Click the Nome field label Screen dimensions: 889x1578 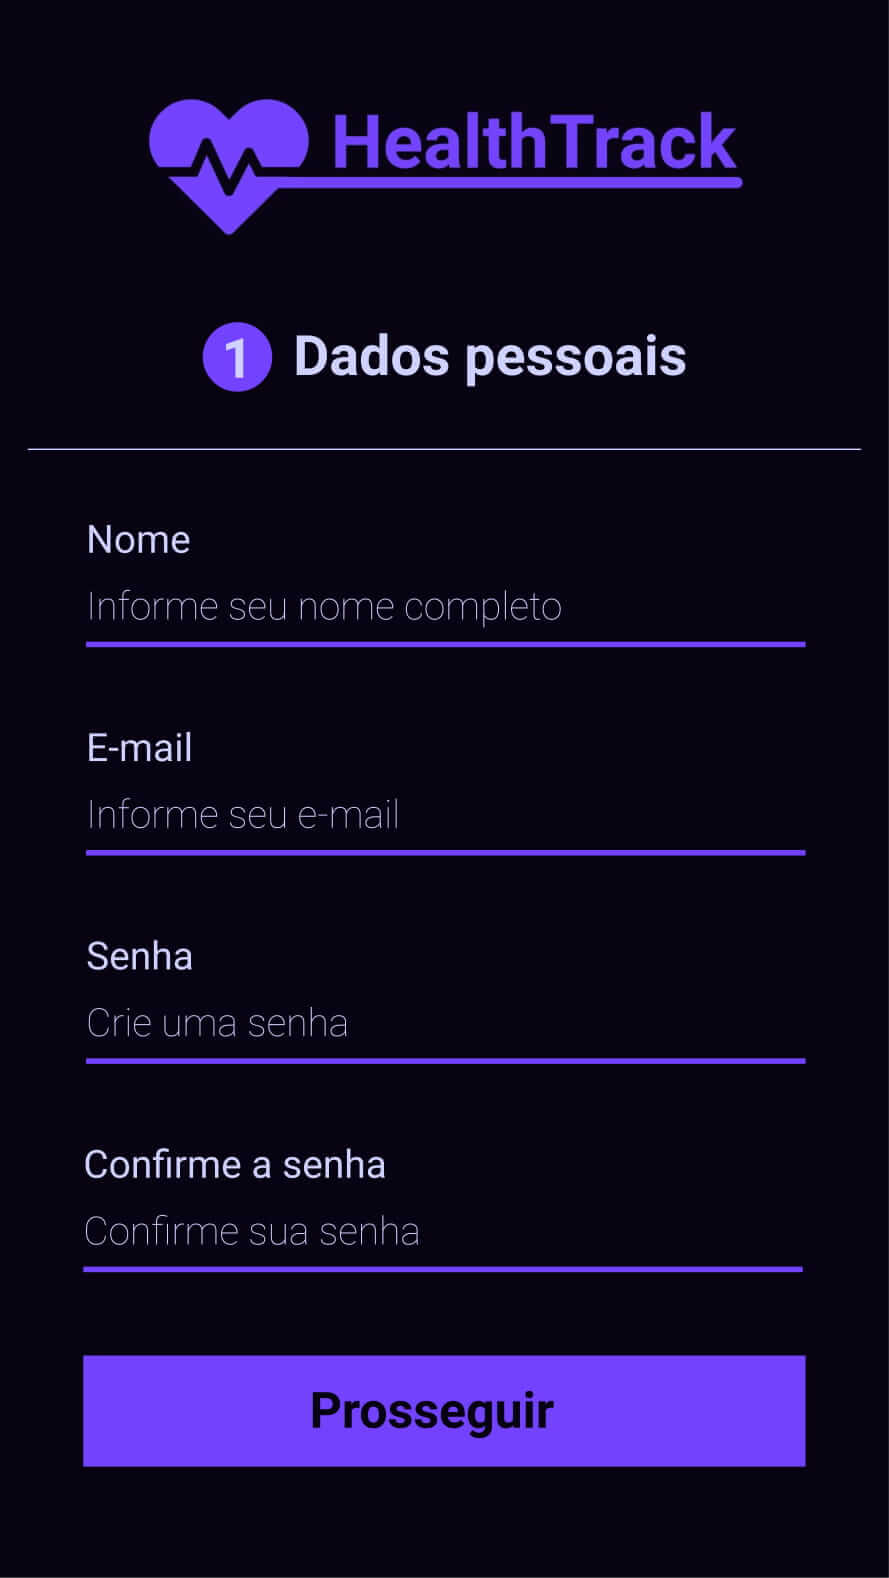pos(138,540)
